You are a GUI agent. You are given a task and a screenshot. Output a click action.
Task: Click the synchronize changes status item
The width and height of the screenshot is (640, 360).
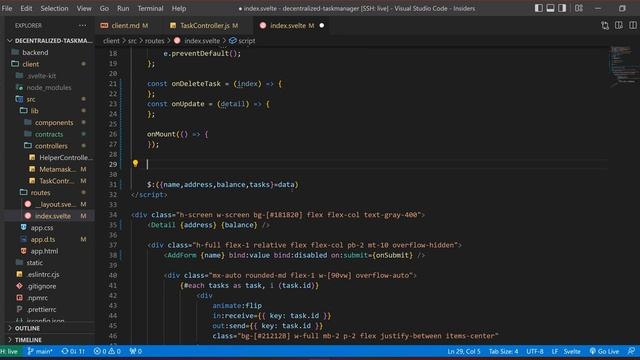click(x=73, y=351)
